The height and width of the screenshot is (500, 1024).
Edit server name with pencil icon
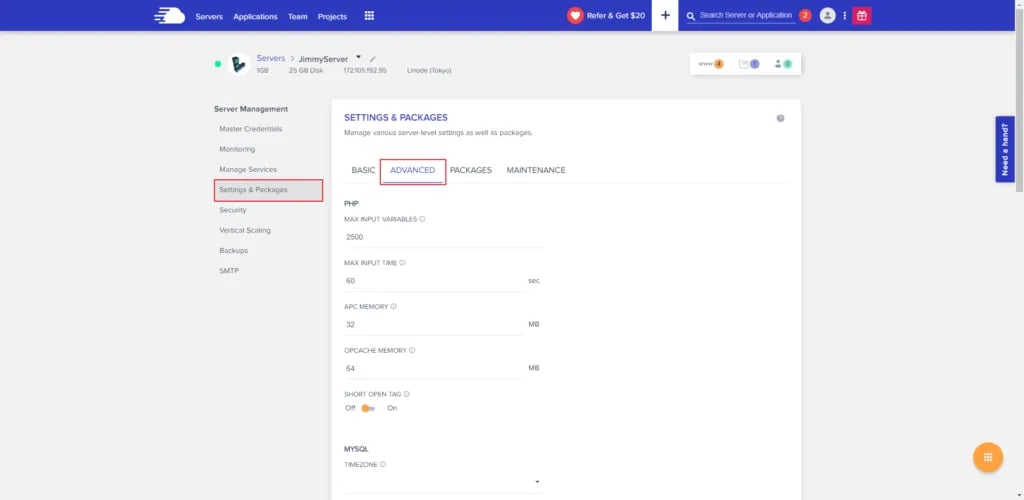373,59
